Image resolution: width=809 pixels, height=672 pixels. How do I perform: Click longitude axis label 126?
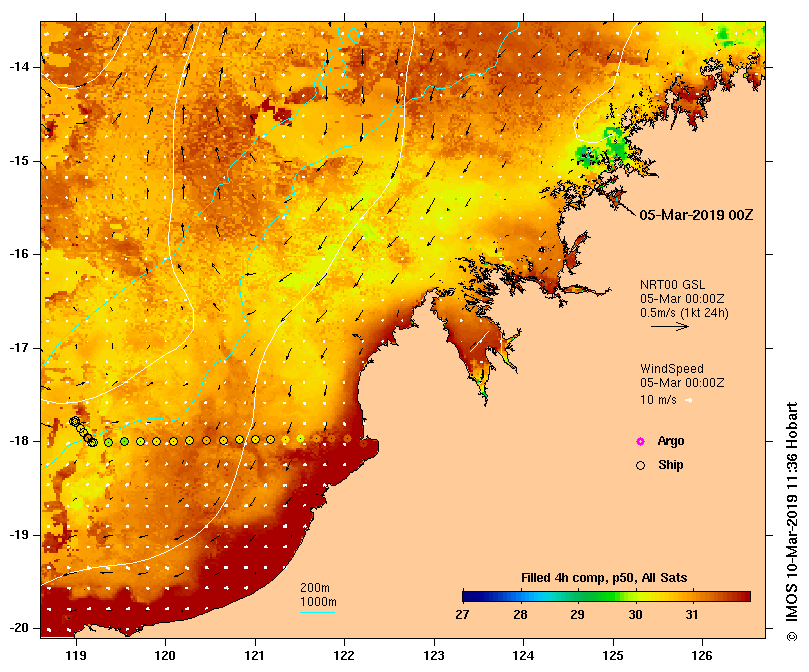702,656
